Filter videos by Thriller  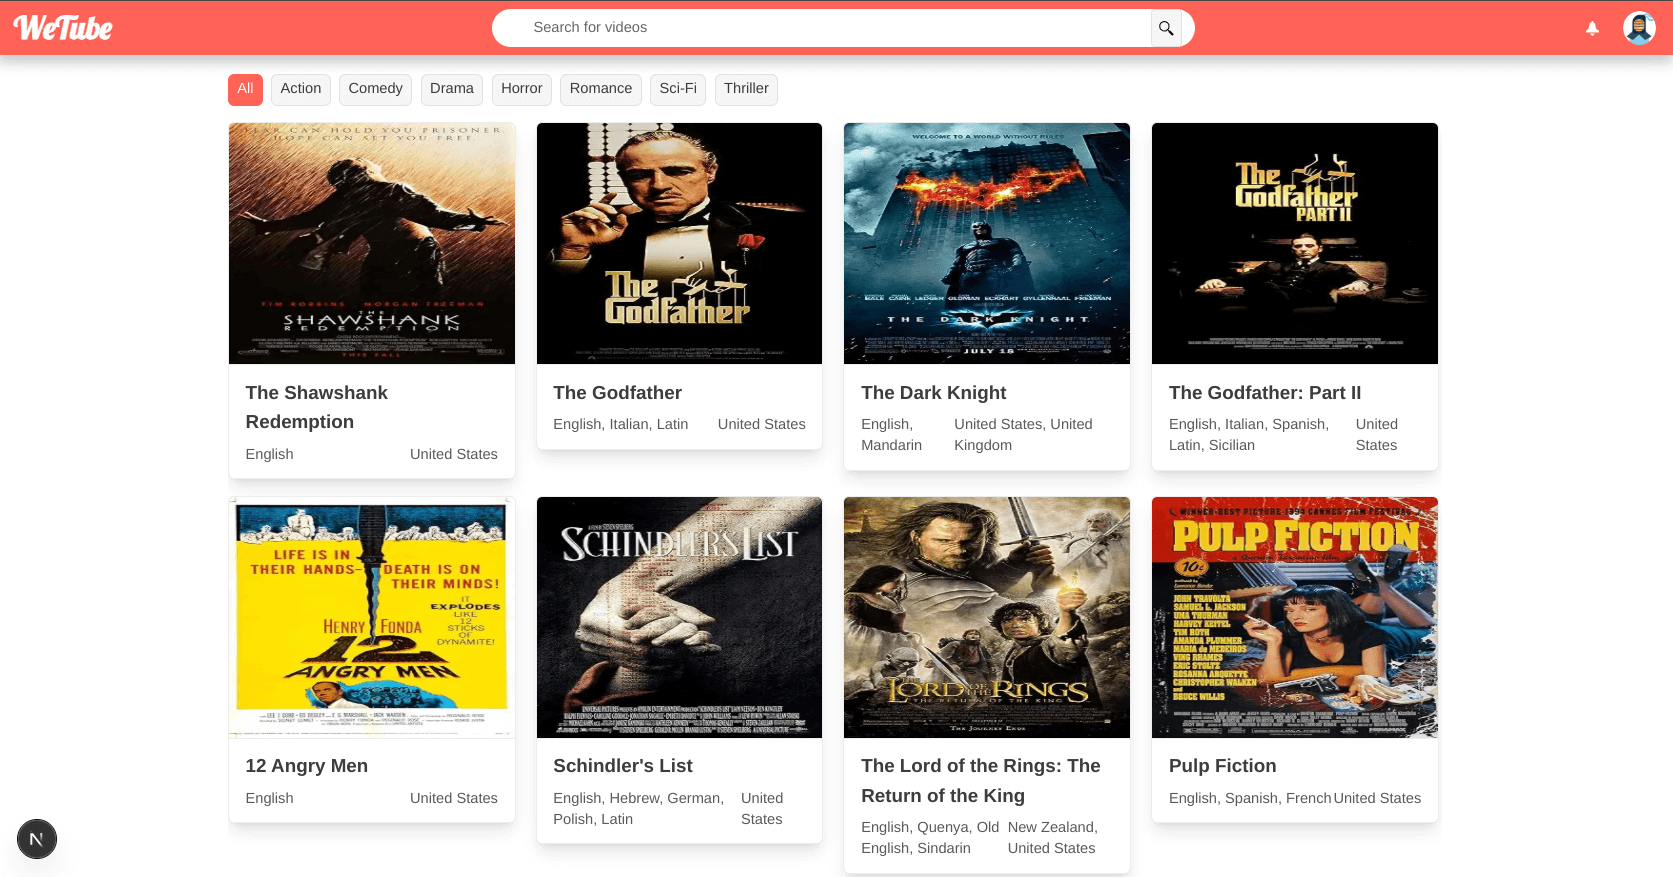tap(746, 89)
